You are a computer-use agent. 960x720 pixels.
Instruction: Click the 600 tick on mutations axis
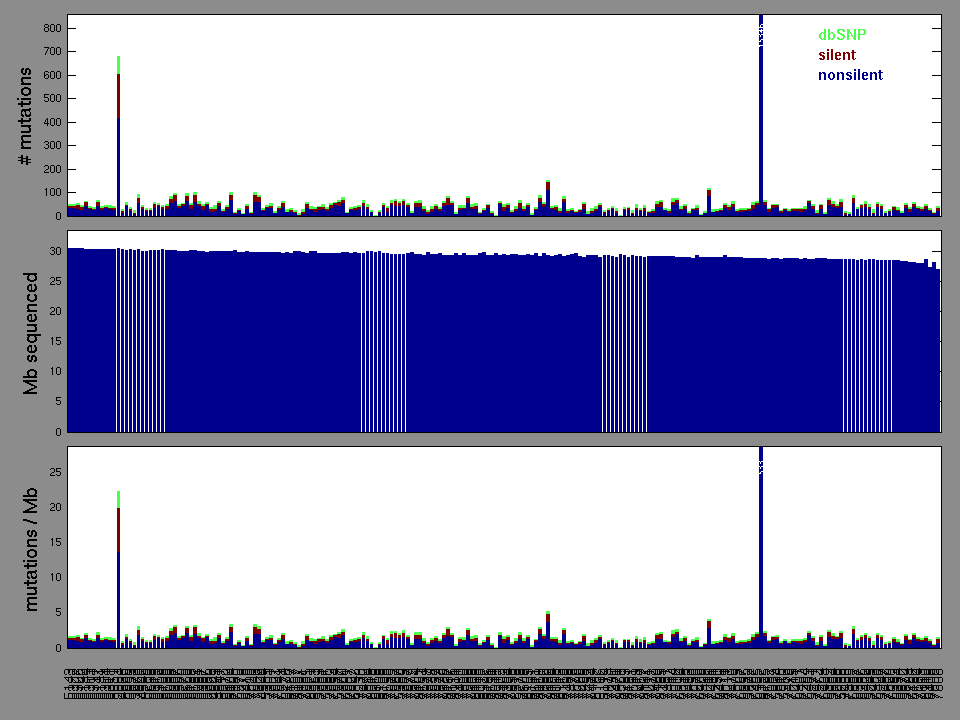click(x=51, y=75)
